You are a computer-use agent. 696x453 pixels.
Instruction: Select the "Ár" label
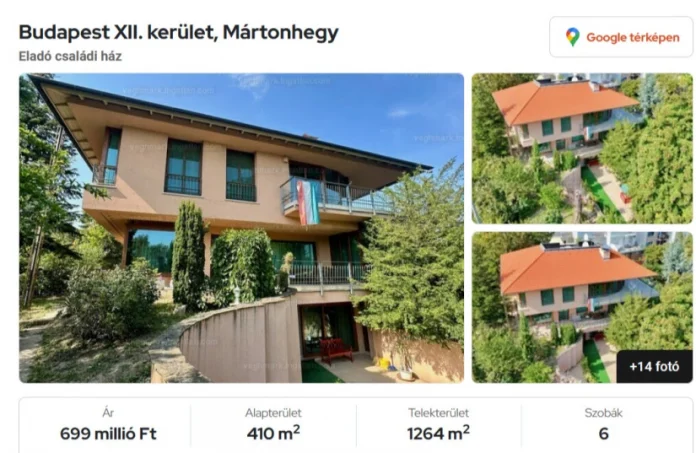click(x=108, y=413)
